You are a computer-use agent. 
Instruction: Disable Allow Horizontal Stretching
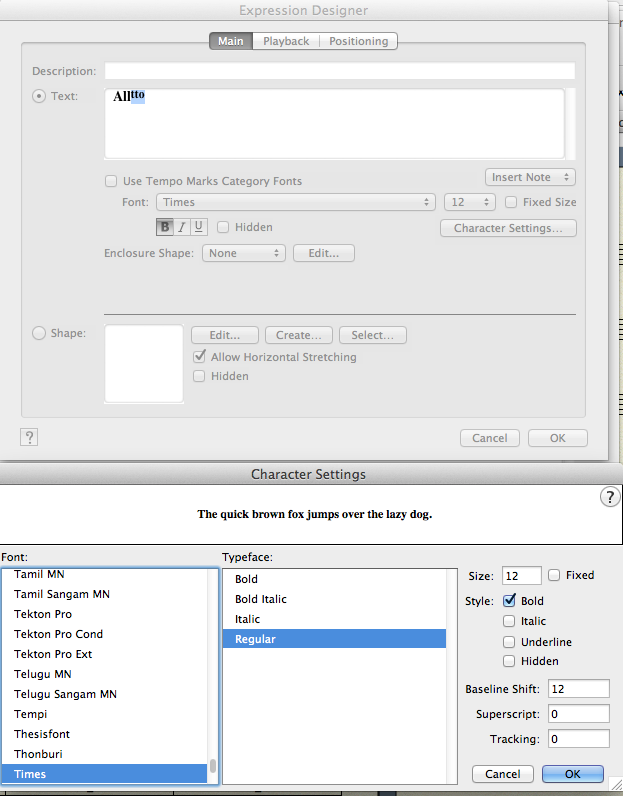tap(200, 357)
